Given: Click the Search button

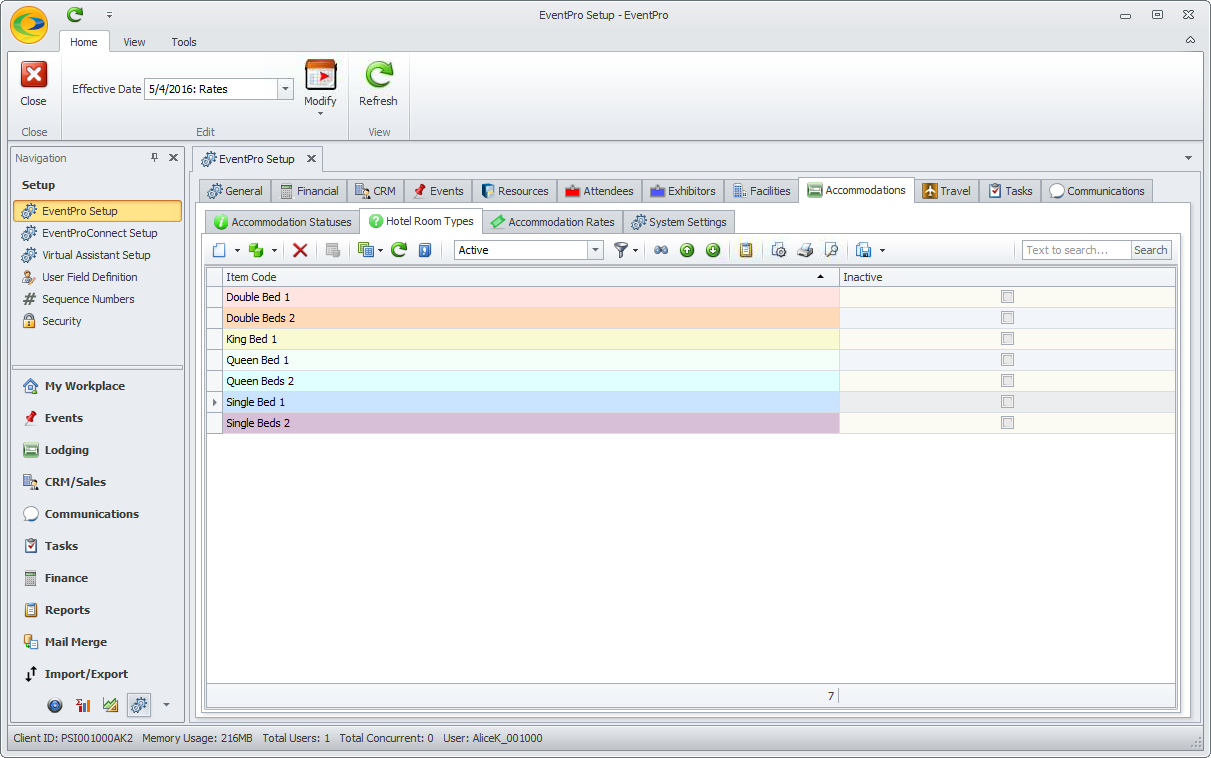Looking at the screenshot, I should [x=1150, y=250].
